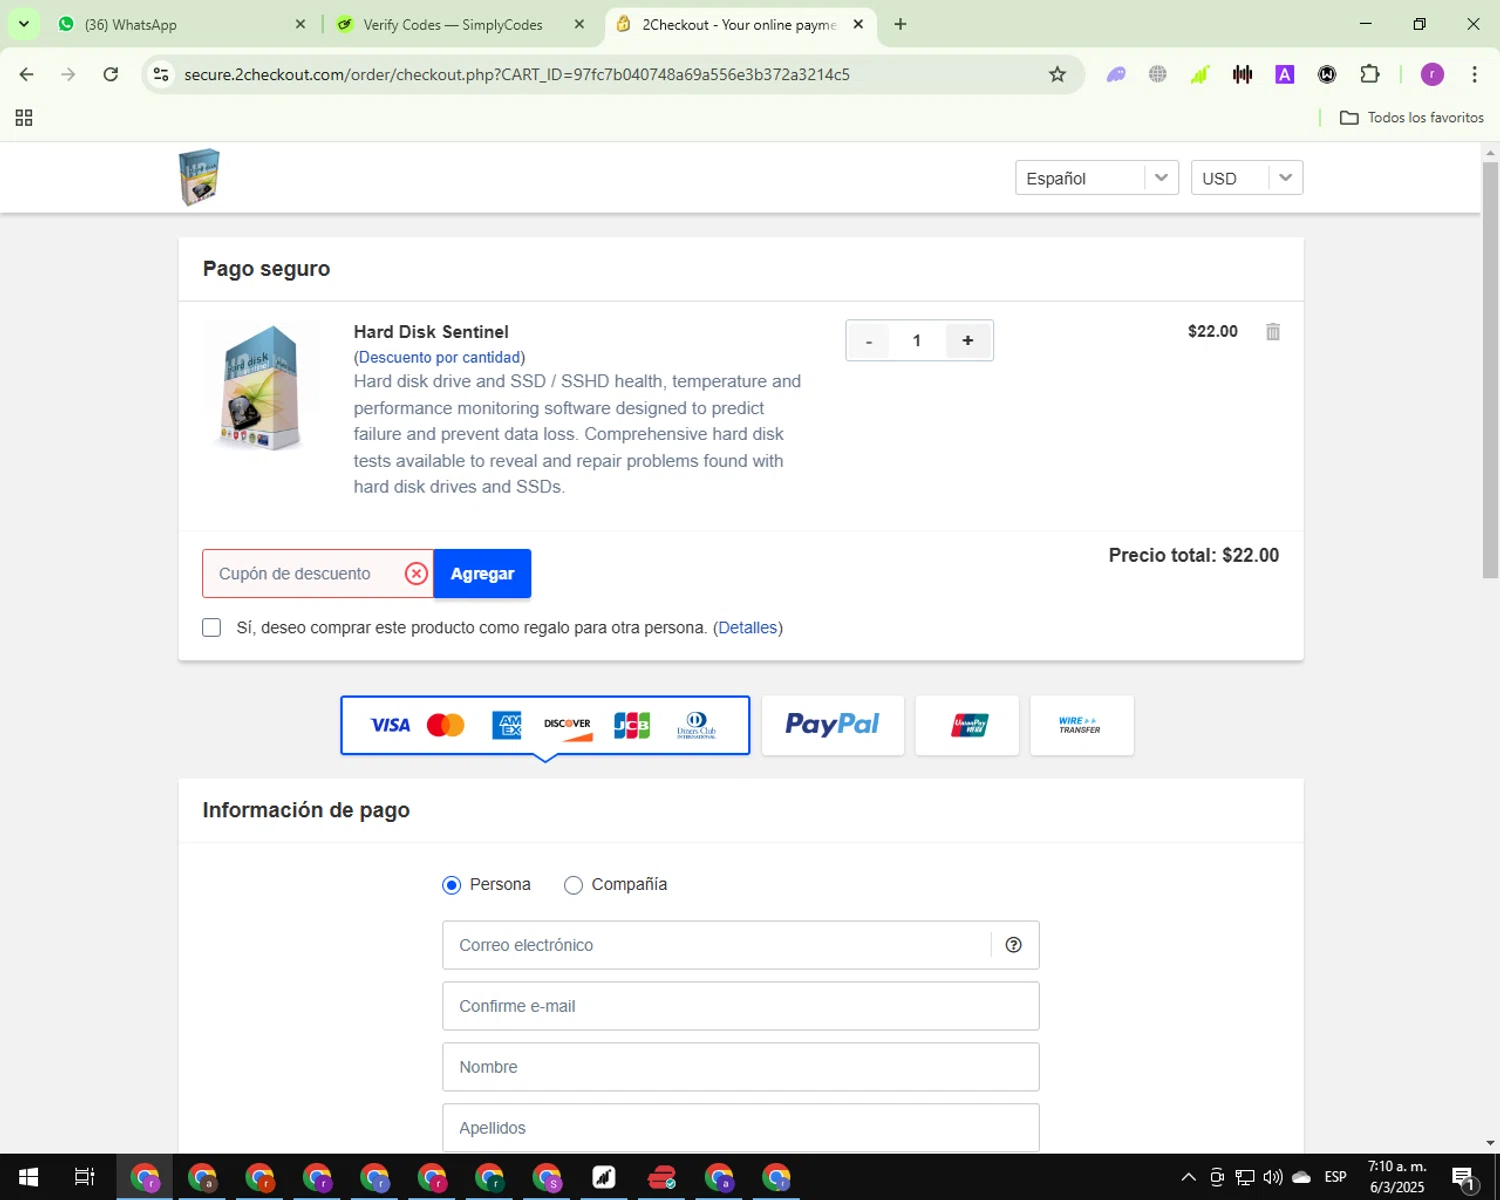Open the Español language dropdown
The image size is (1500, 1200).
1097,178
